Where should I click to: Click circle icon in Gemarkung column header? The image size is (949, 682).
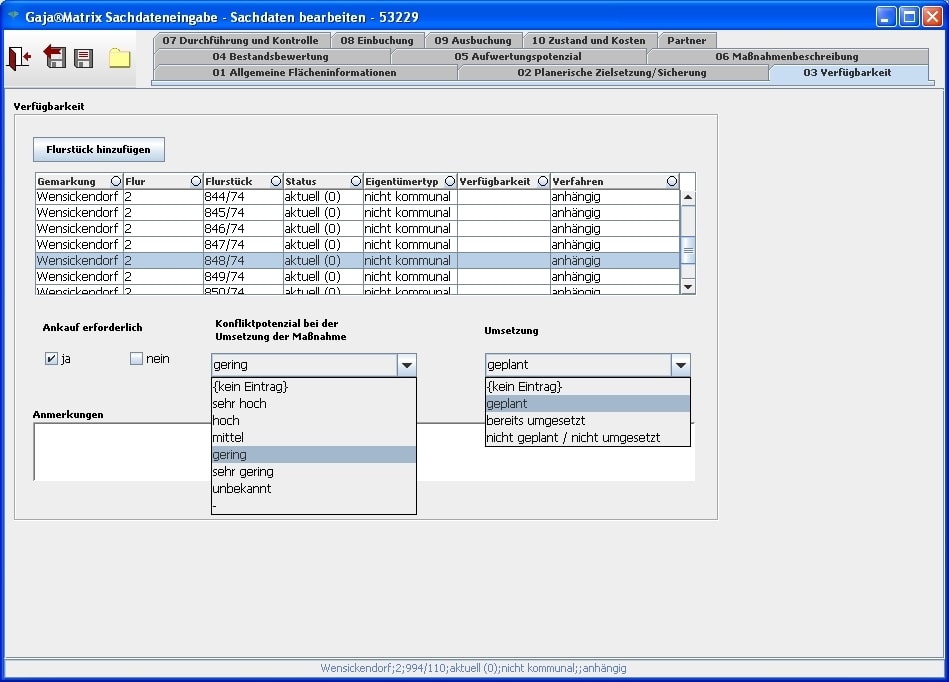(116, 181)
